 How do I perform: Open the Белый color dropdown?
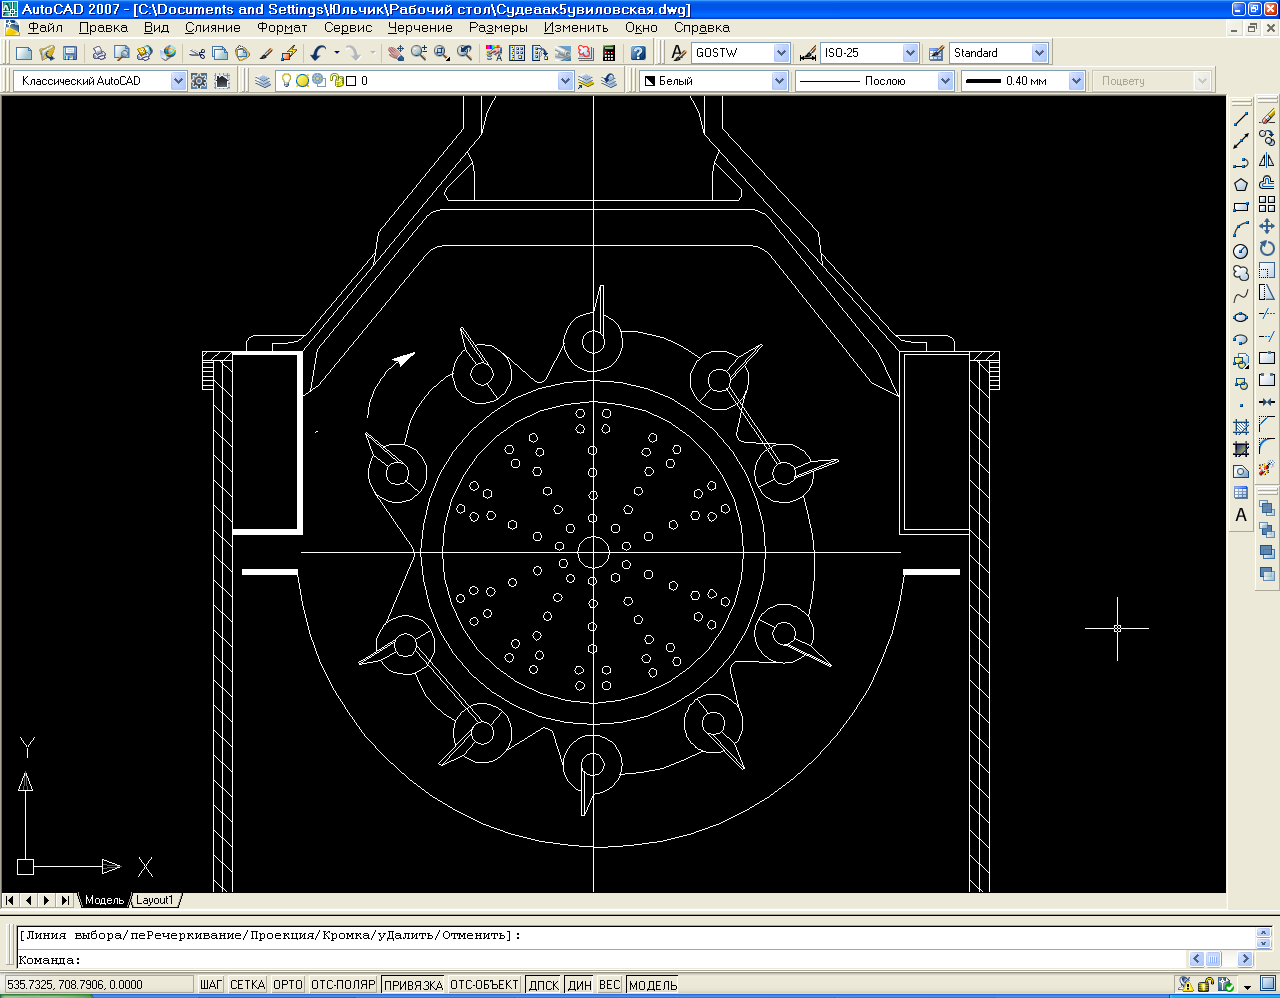pyautogui.click(x=779, y=81)
